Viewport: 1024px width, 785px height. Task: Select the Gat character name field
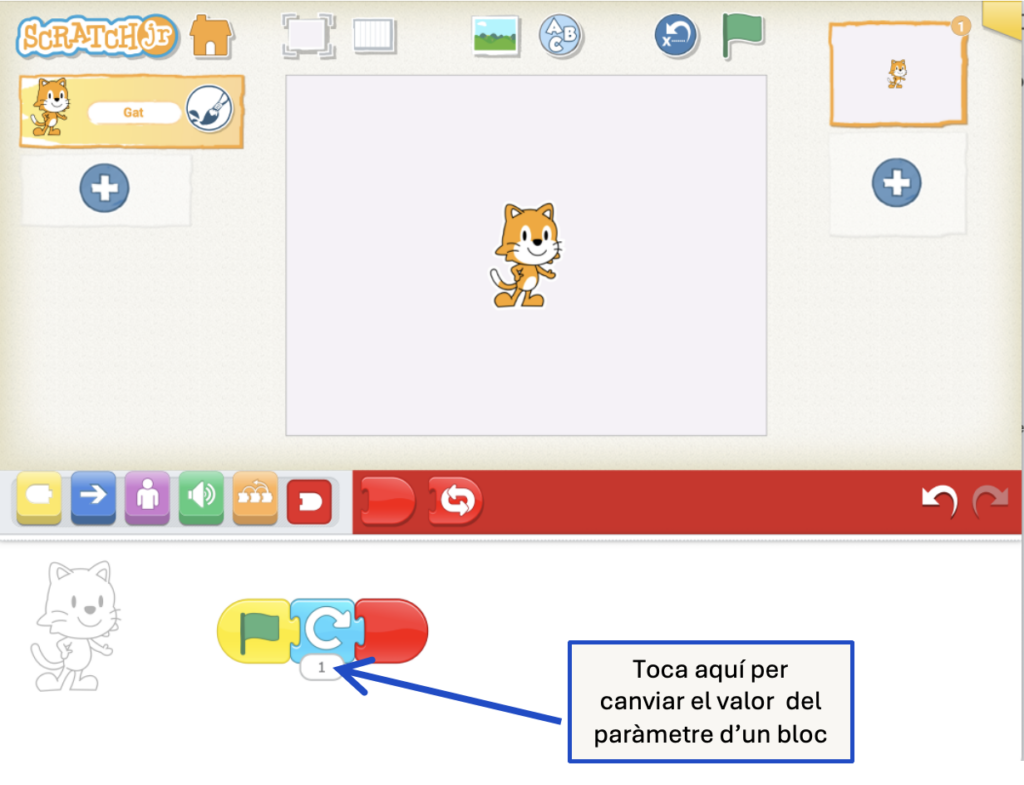pyautogui.click(x=134, y=113)
